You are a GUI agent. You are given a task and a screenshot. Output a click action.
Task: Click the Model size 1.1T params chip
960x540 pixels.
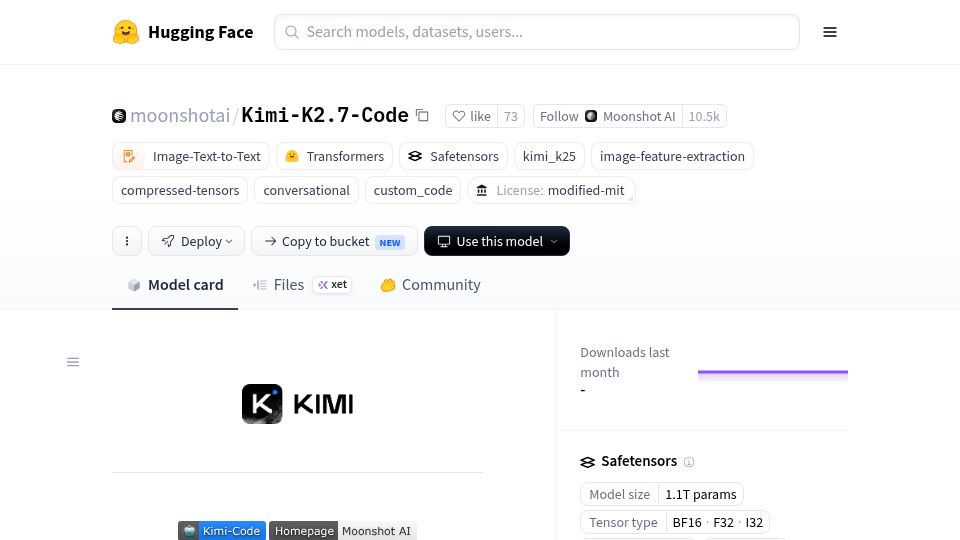click(x=662, y=494)
